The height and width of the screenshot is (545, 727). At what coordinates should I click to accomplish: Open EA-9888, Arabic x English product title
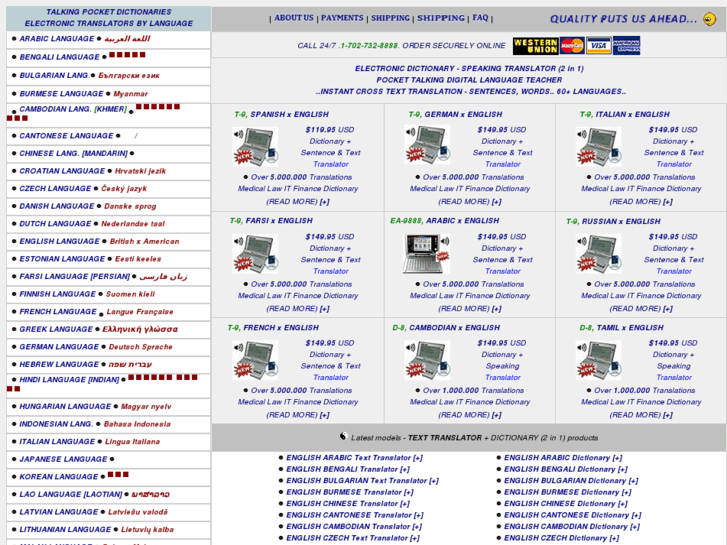[445, 221]
